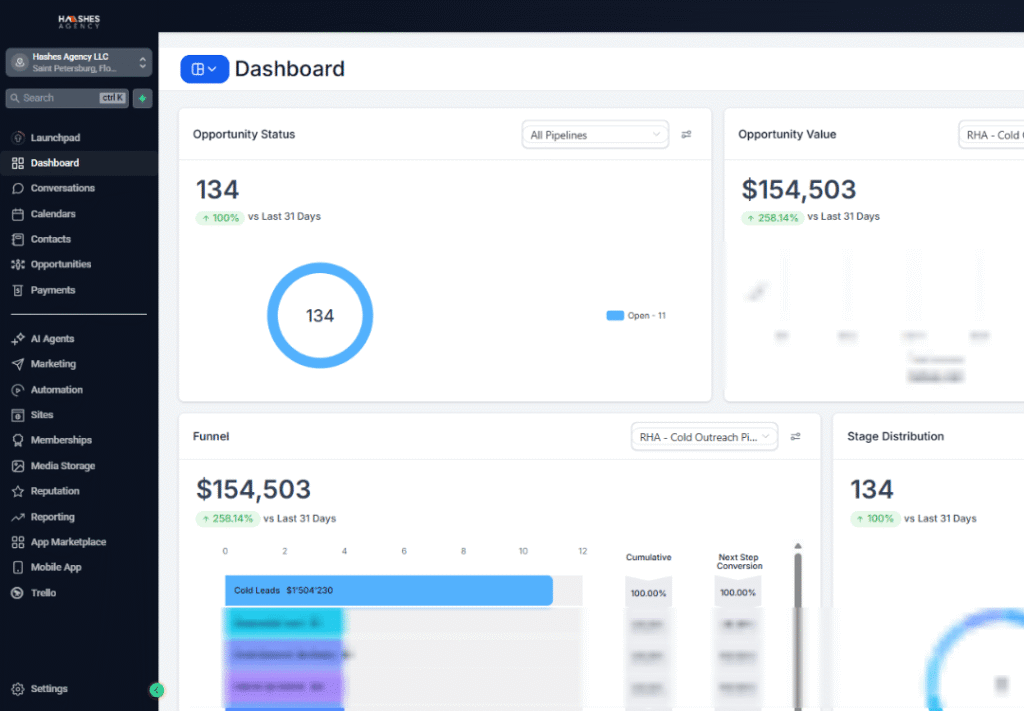
Task: Open the Hashes Agency LLC account switcher
Action: 79,62
